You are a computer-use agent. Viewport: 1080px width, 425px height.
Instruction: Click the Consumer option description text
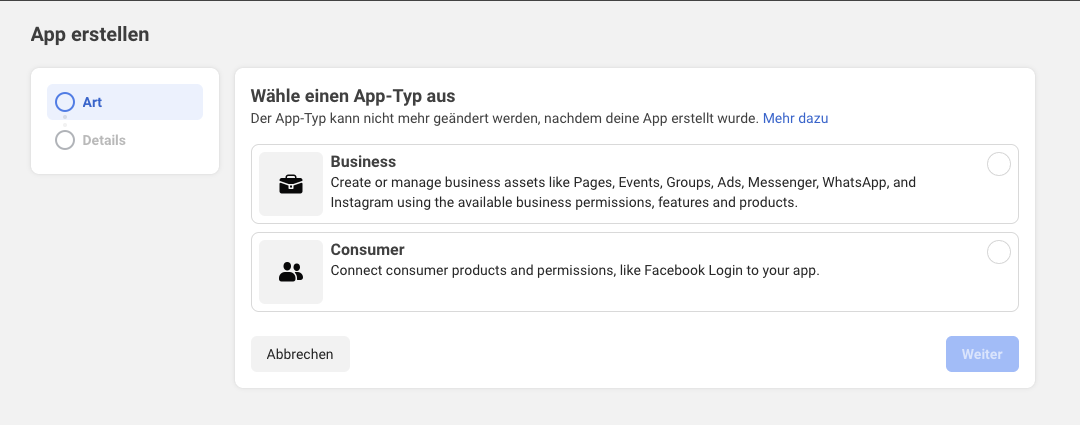point(575,270)
